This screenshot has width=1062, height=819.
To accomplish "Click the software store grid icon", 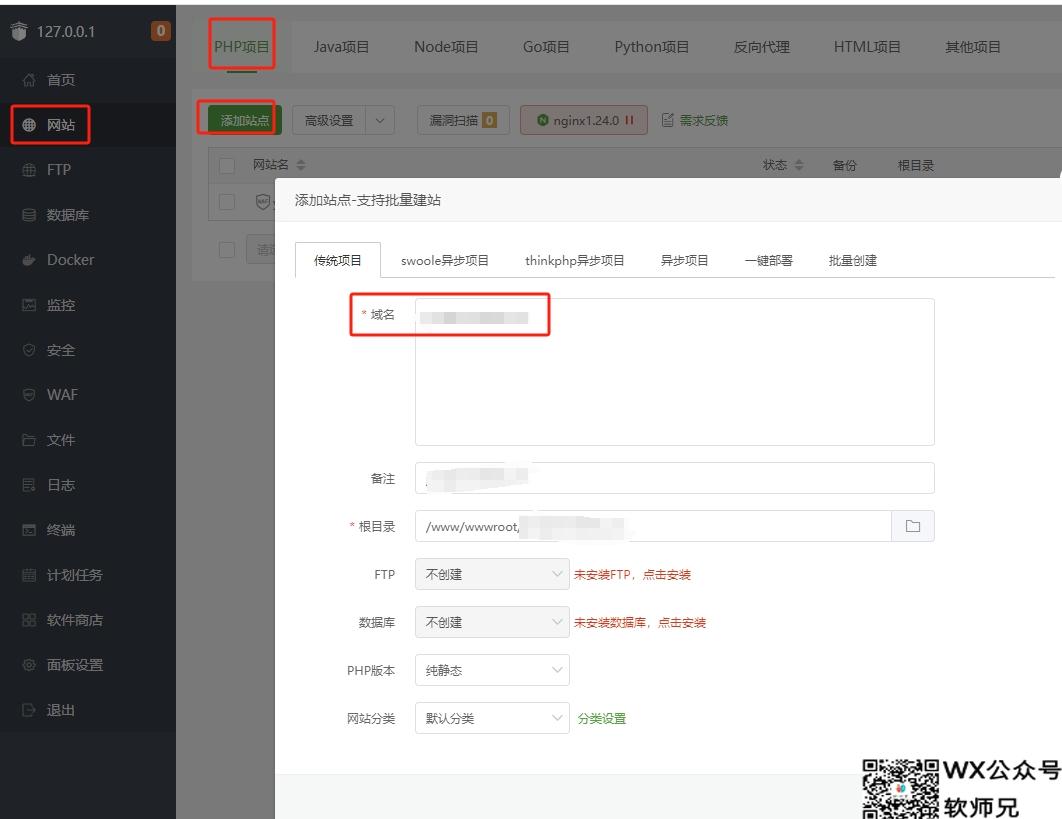I will [x=29, y=620].
